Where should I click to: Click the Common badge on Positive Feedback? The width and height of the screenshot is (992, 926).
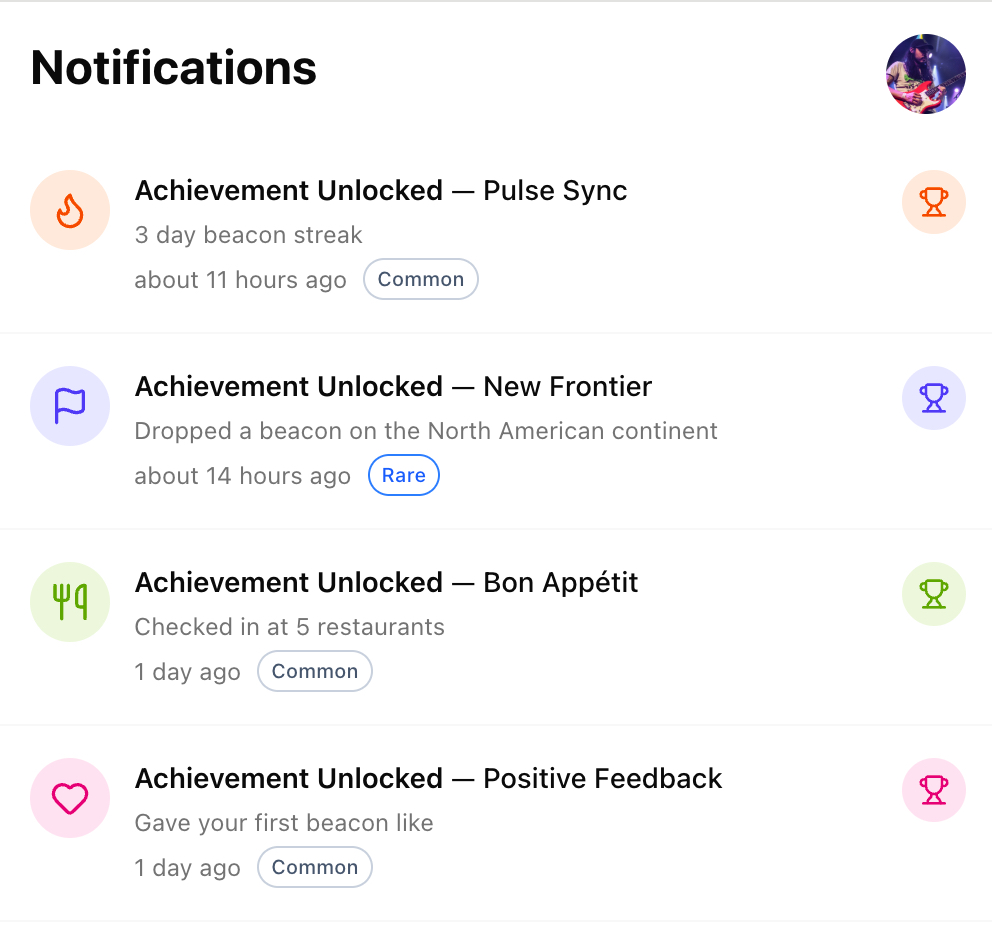tap(315, 868)
